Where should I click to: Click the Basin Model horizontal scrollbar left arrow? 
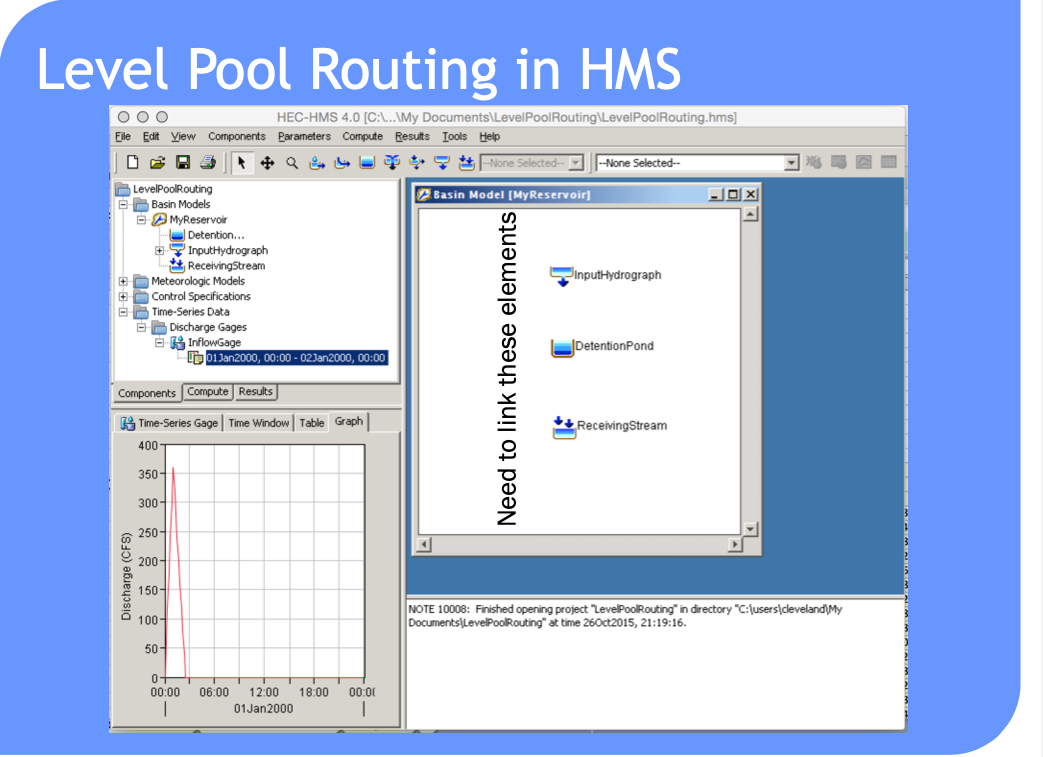pos(424,545)
